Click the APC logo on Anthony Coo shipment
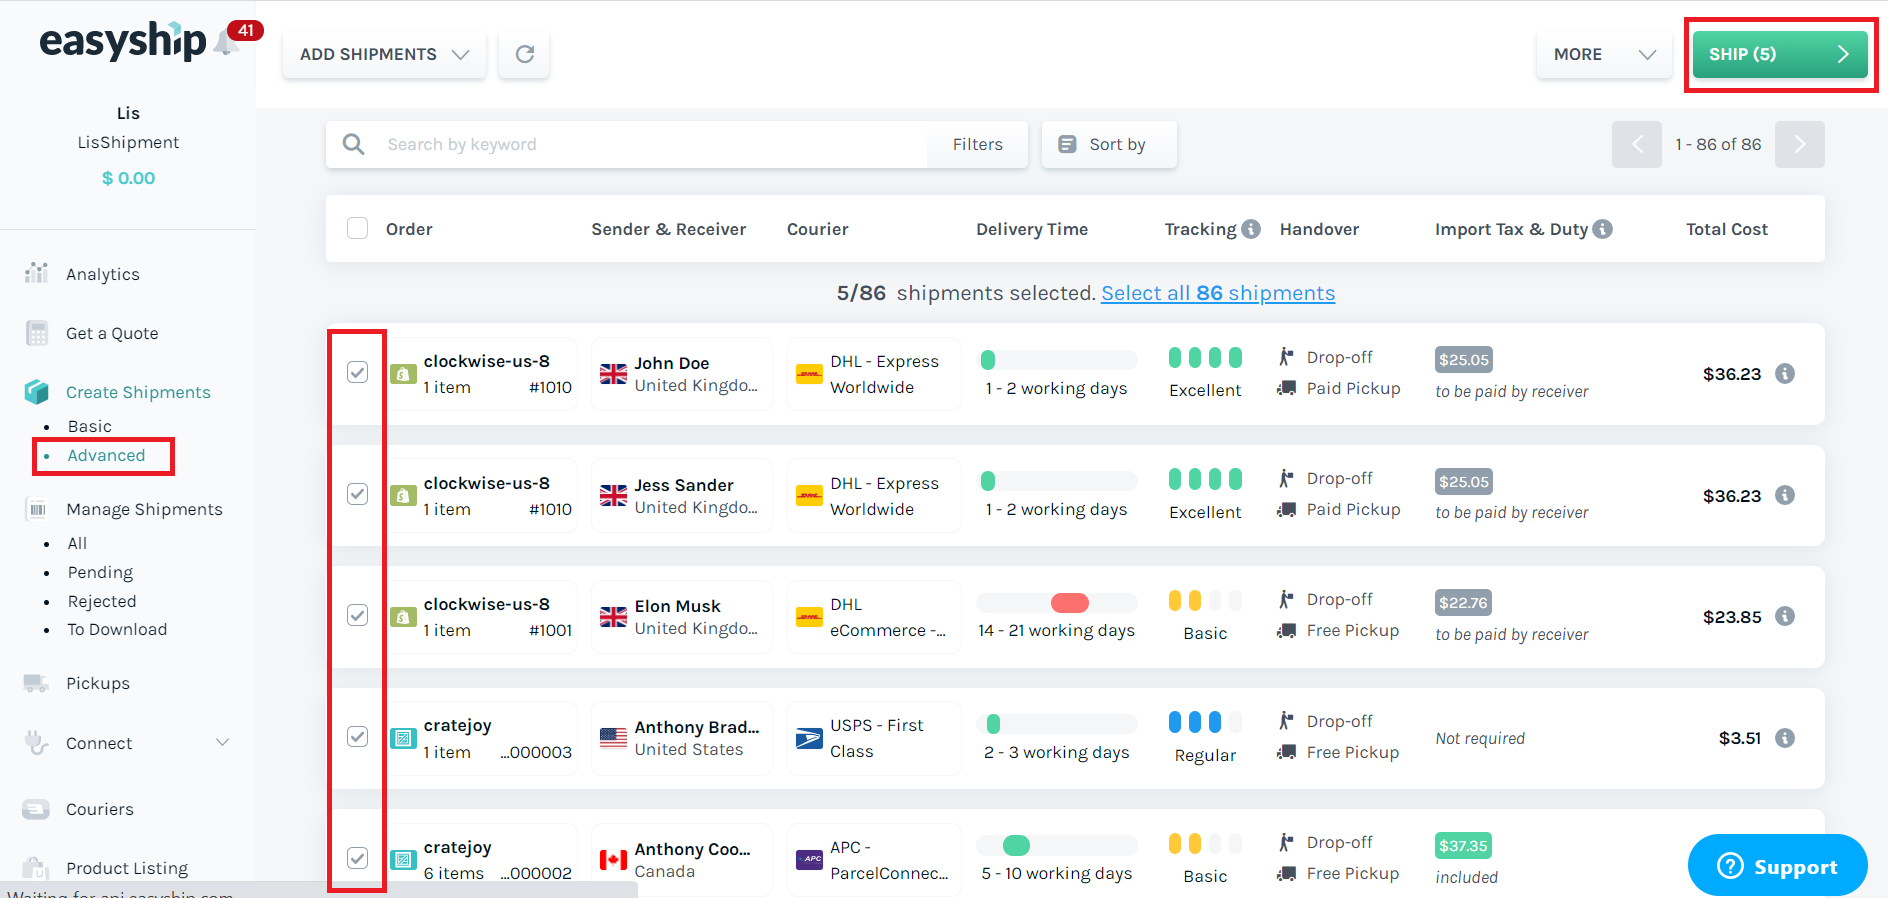This screenshot has width=1888, height=898. pyautogui.click(x=809, y=859)
